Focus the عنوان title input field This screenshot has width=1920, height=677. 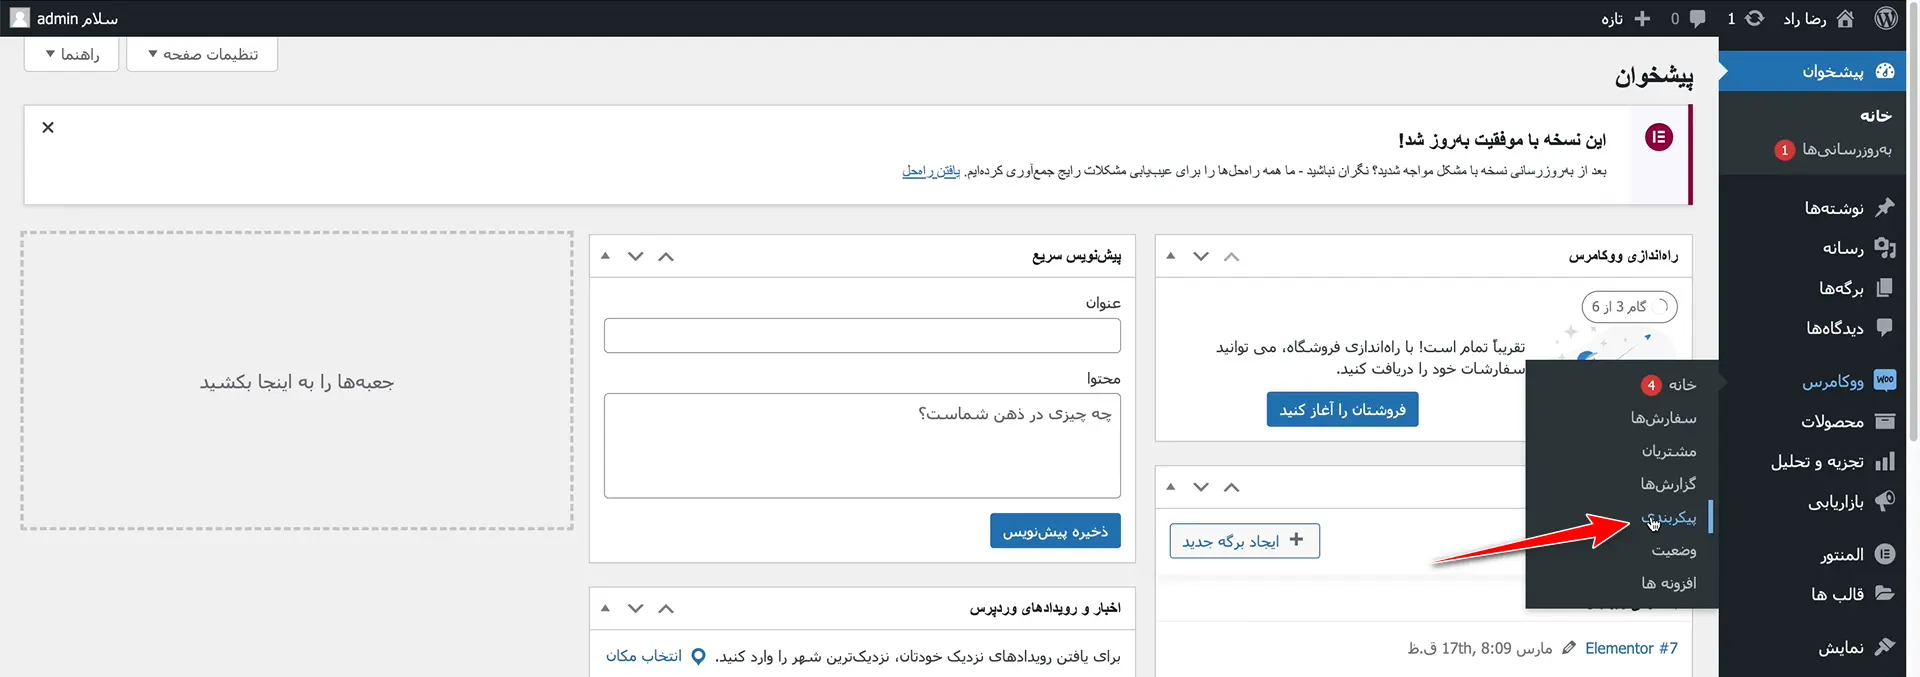tap(862, 335)
